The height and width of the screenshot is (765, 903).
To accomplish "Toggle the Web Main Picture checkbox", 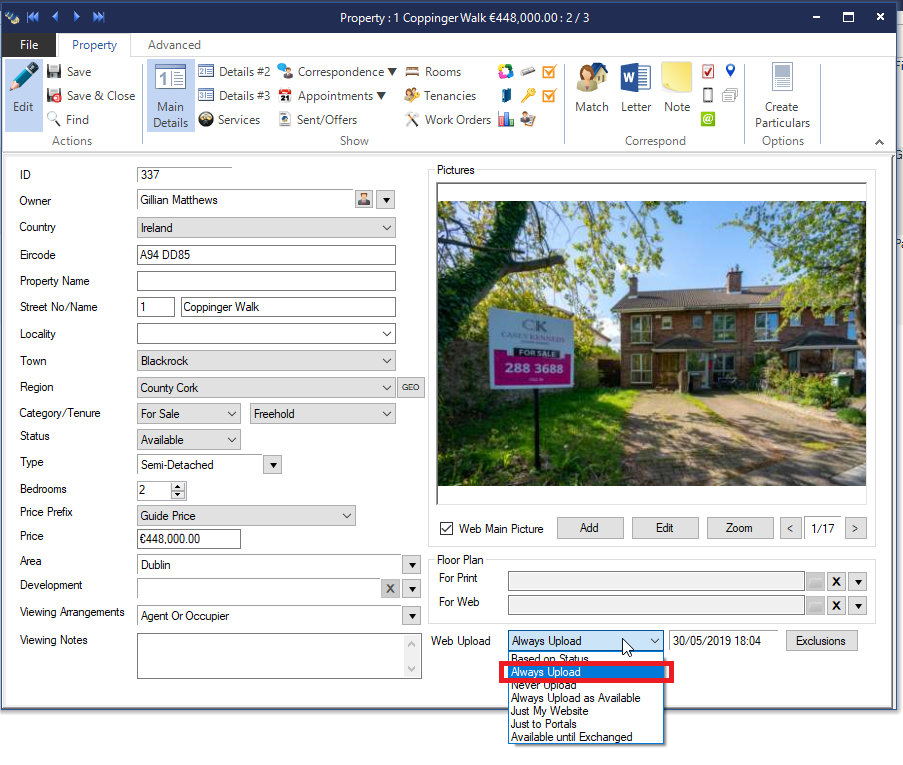I will point(446,529).
